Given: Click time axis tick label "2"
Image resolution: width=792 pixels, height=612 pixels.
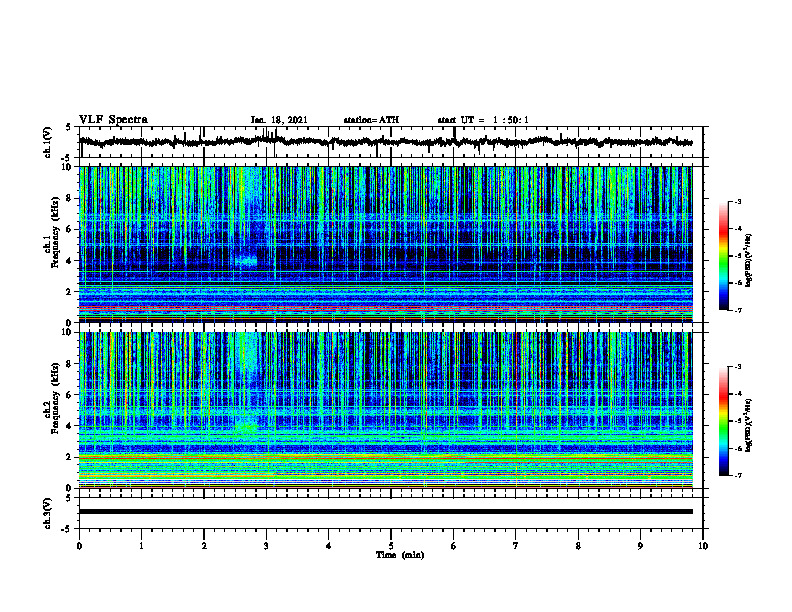Looking at the screenshot, I should click(204, 546).
